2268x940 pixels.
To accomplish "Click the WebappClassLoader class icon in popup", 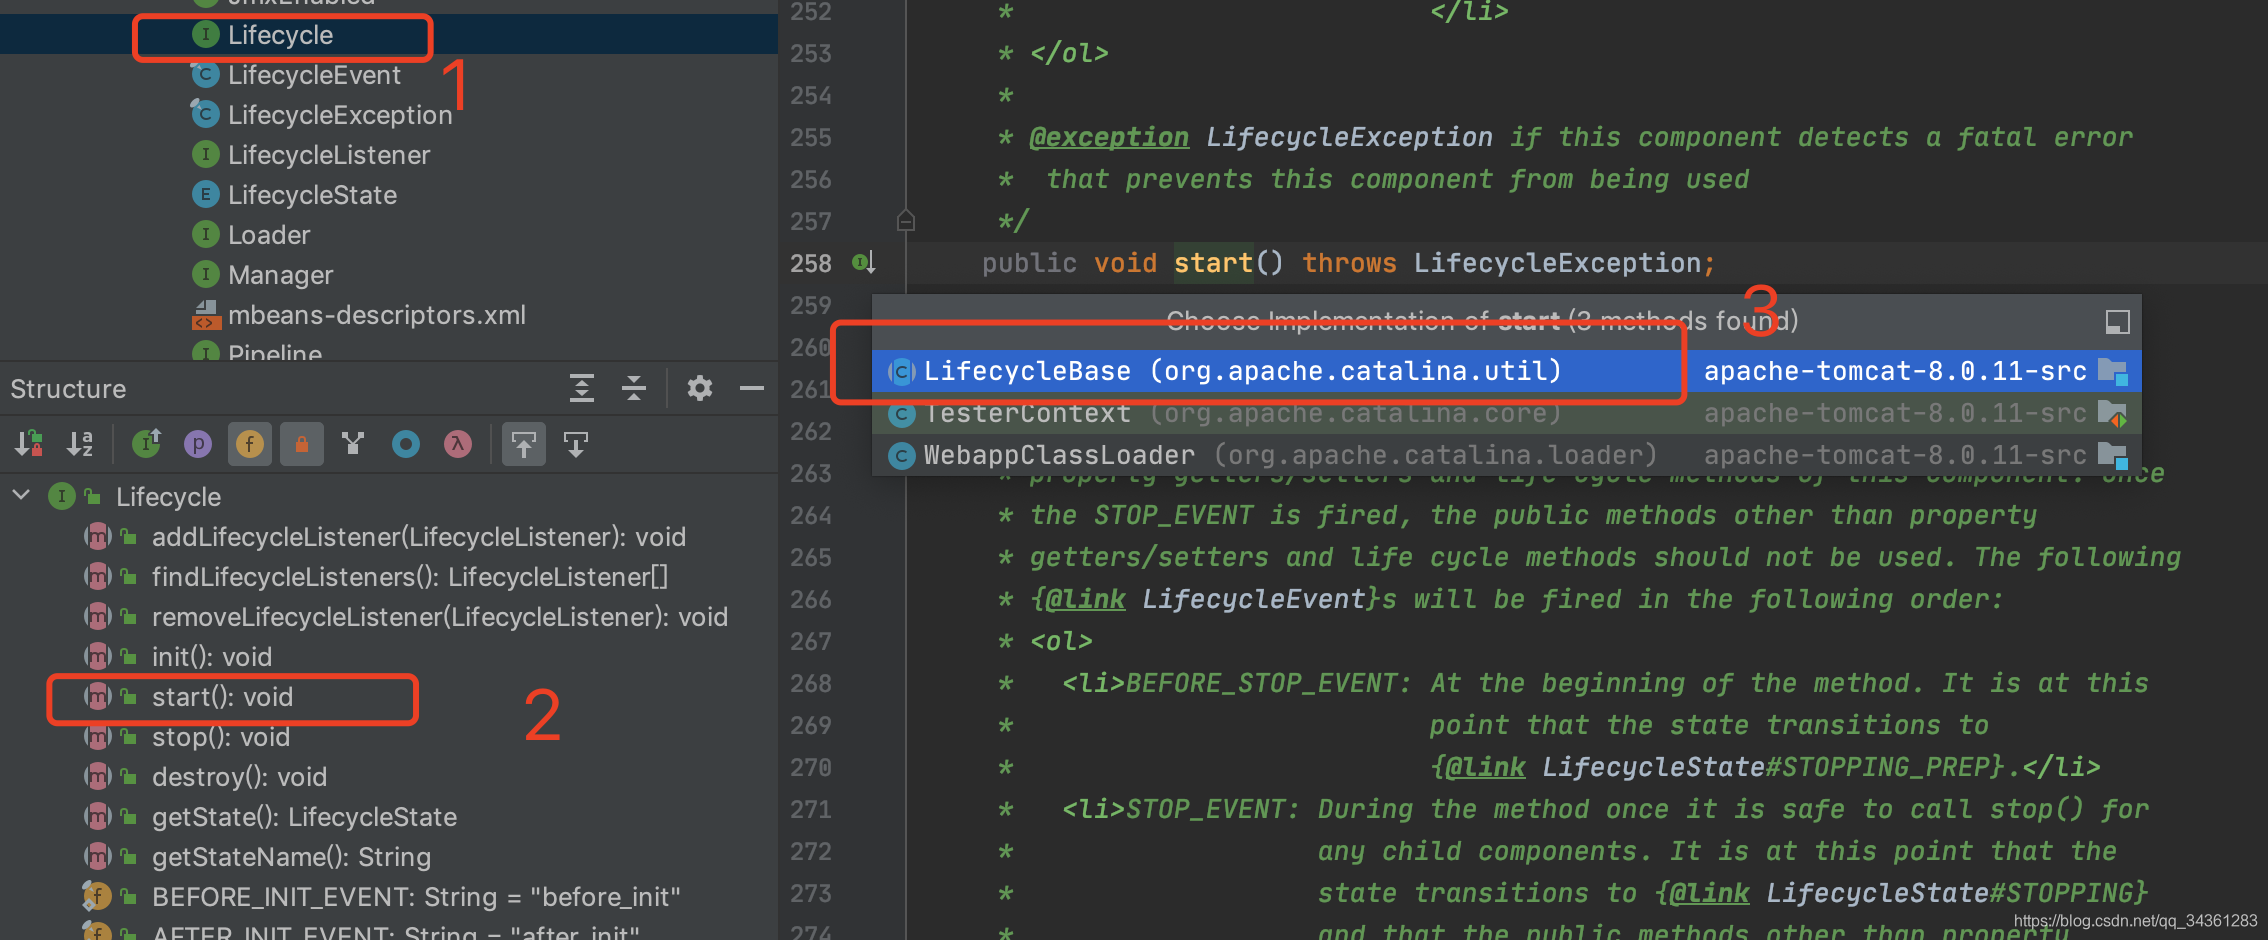I will pyautogui.click(x=902, y=455).
